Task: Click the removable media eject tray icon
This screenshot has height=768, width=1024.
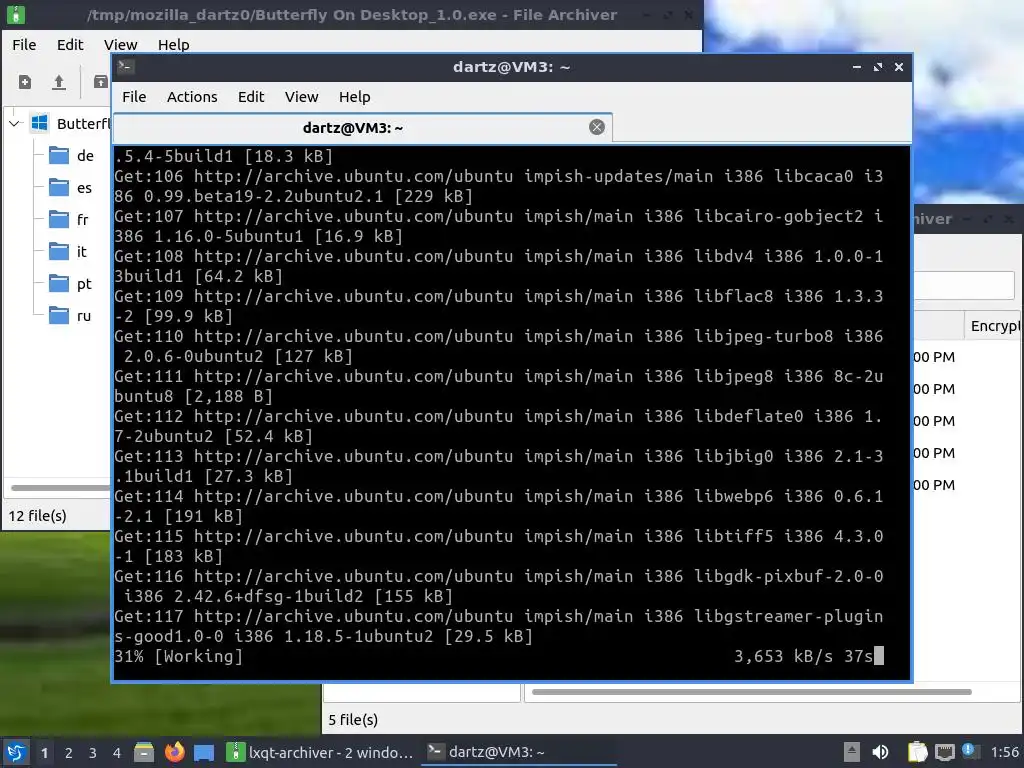Action: (x=852, y=752)
